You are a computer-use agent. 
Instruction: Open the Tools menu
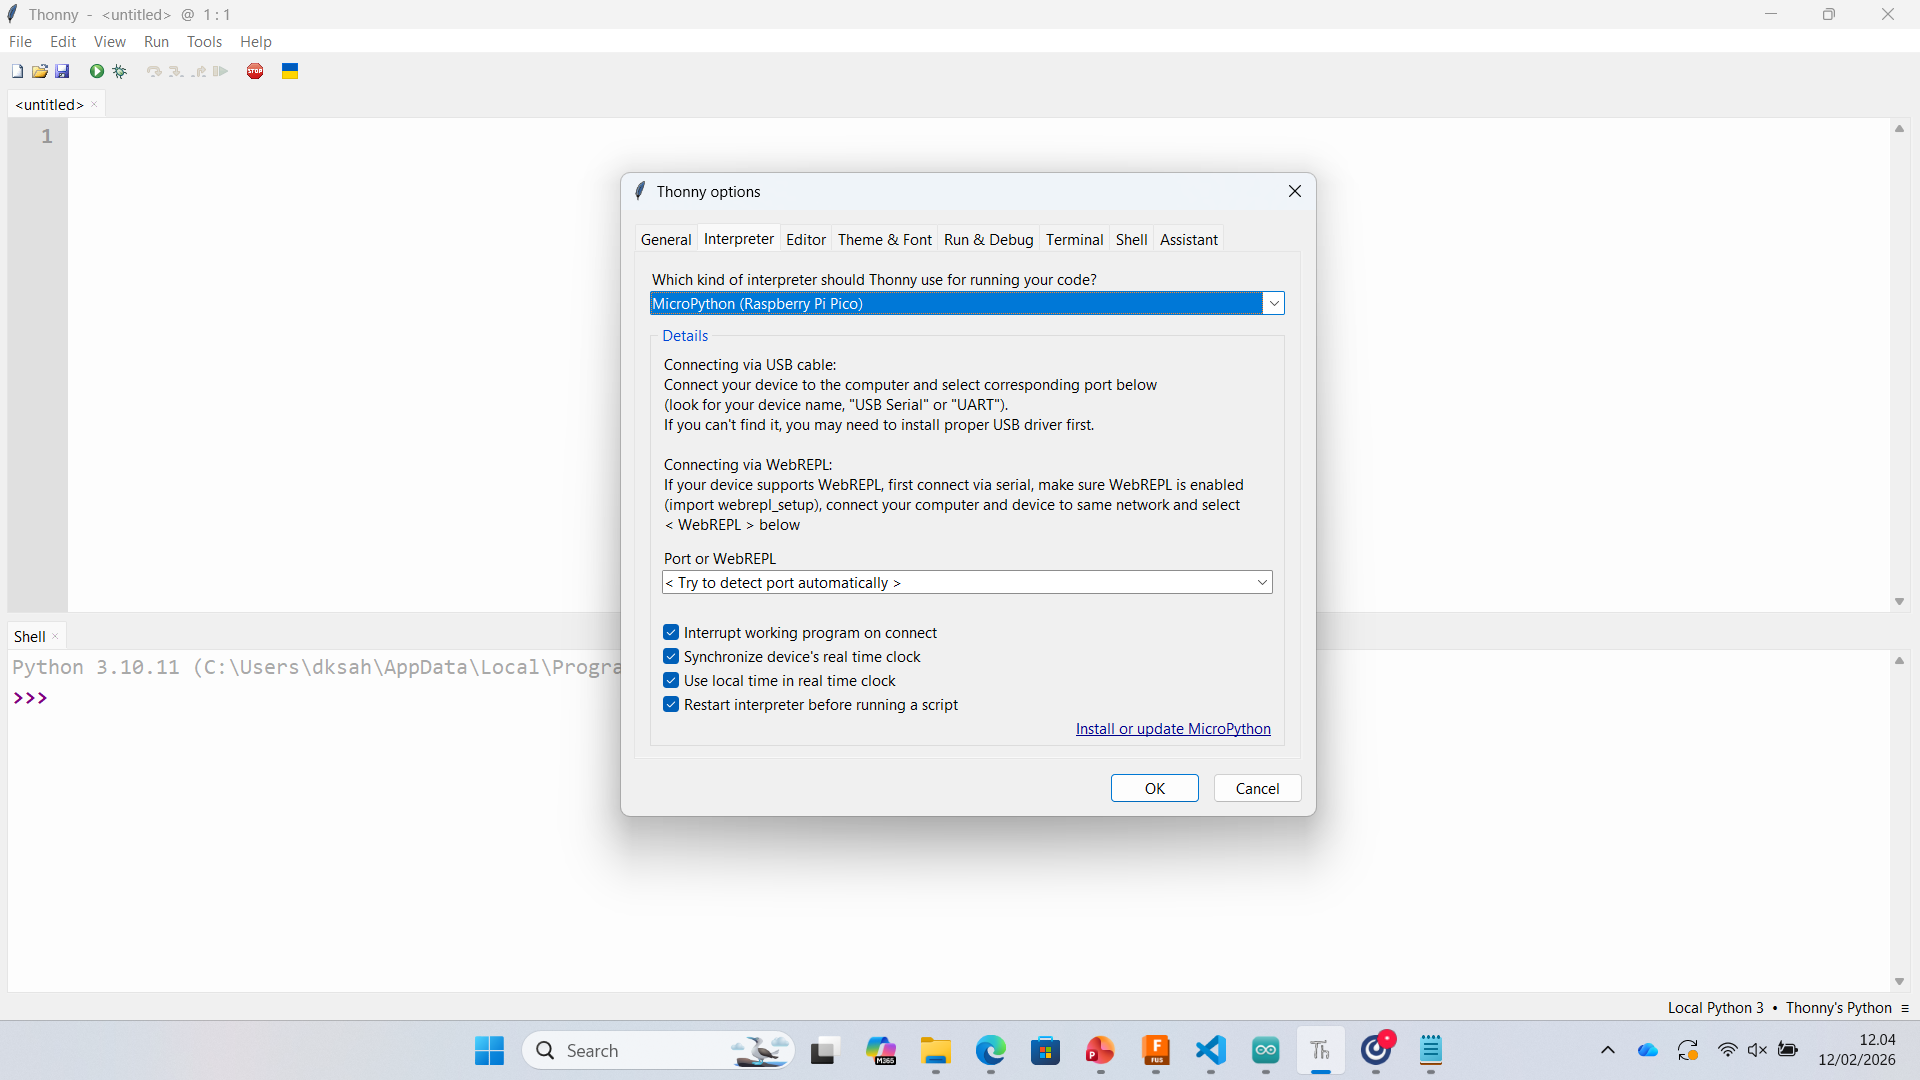pos(204,42)
